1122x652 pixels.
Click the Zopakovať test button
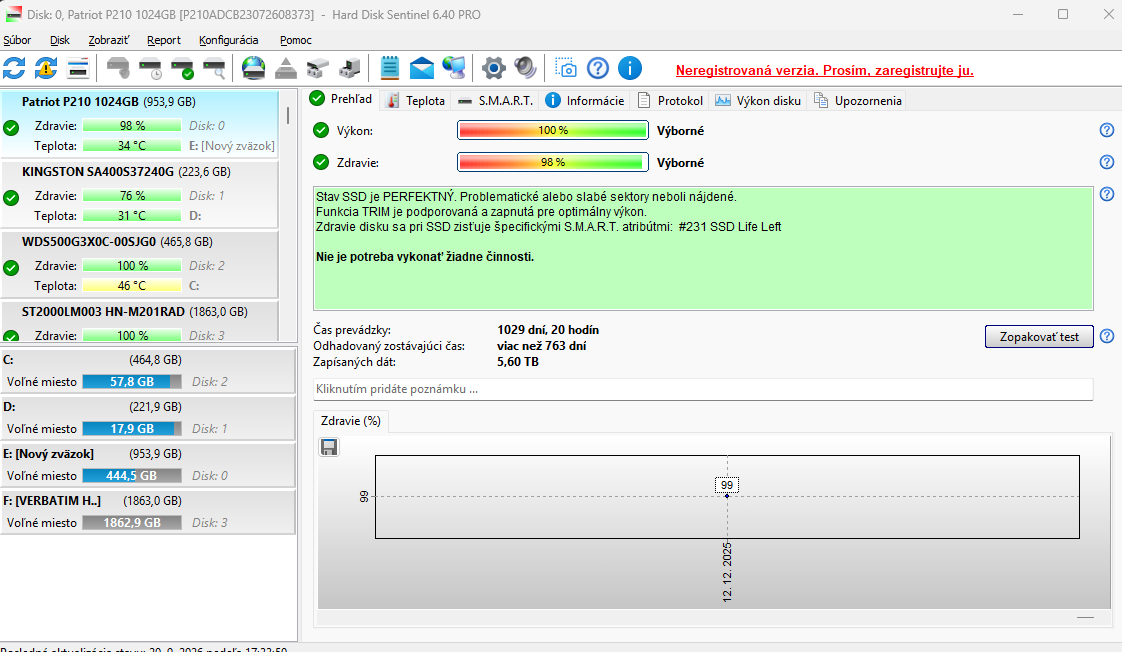point(1039,336)
